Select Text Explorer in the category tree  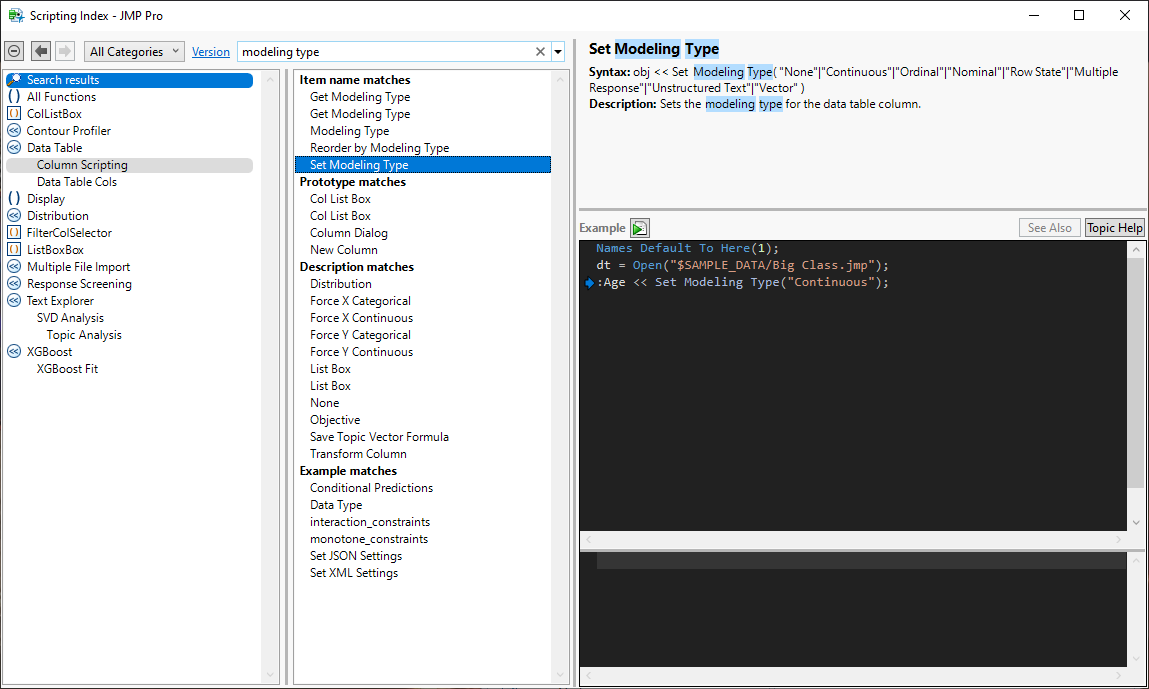pos(60,301)
